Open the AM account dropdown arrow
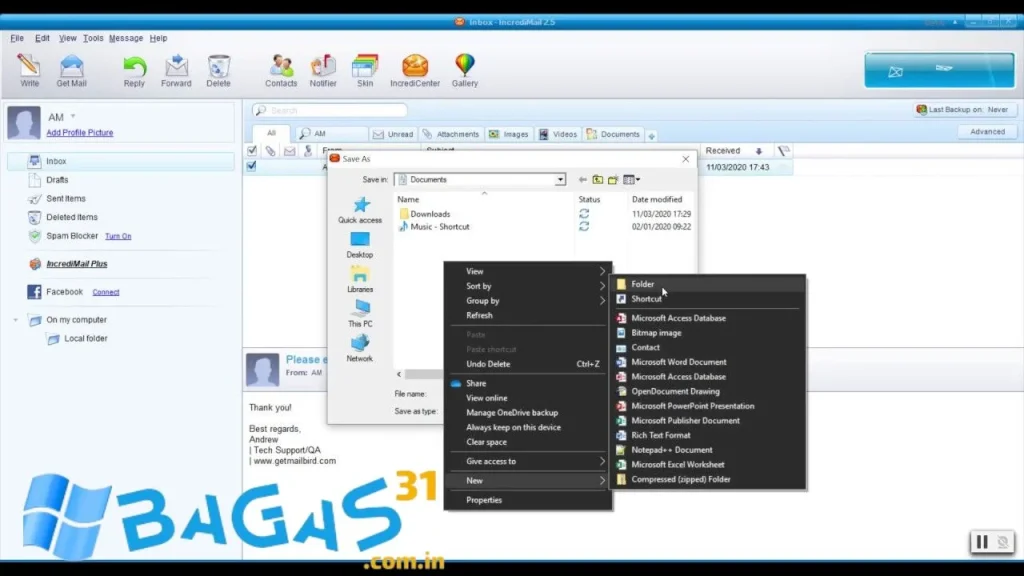The height and width of the screenshot is (576, 1024). (73, 116)
